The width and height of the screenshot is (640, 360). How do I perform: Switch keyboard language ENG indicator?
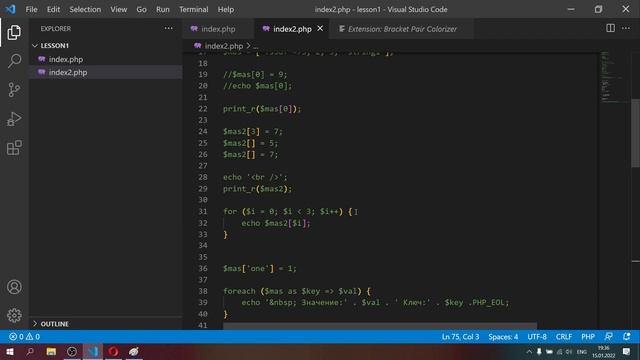[x=582, y=351]
